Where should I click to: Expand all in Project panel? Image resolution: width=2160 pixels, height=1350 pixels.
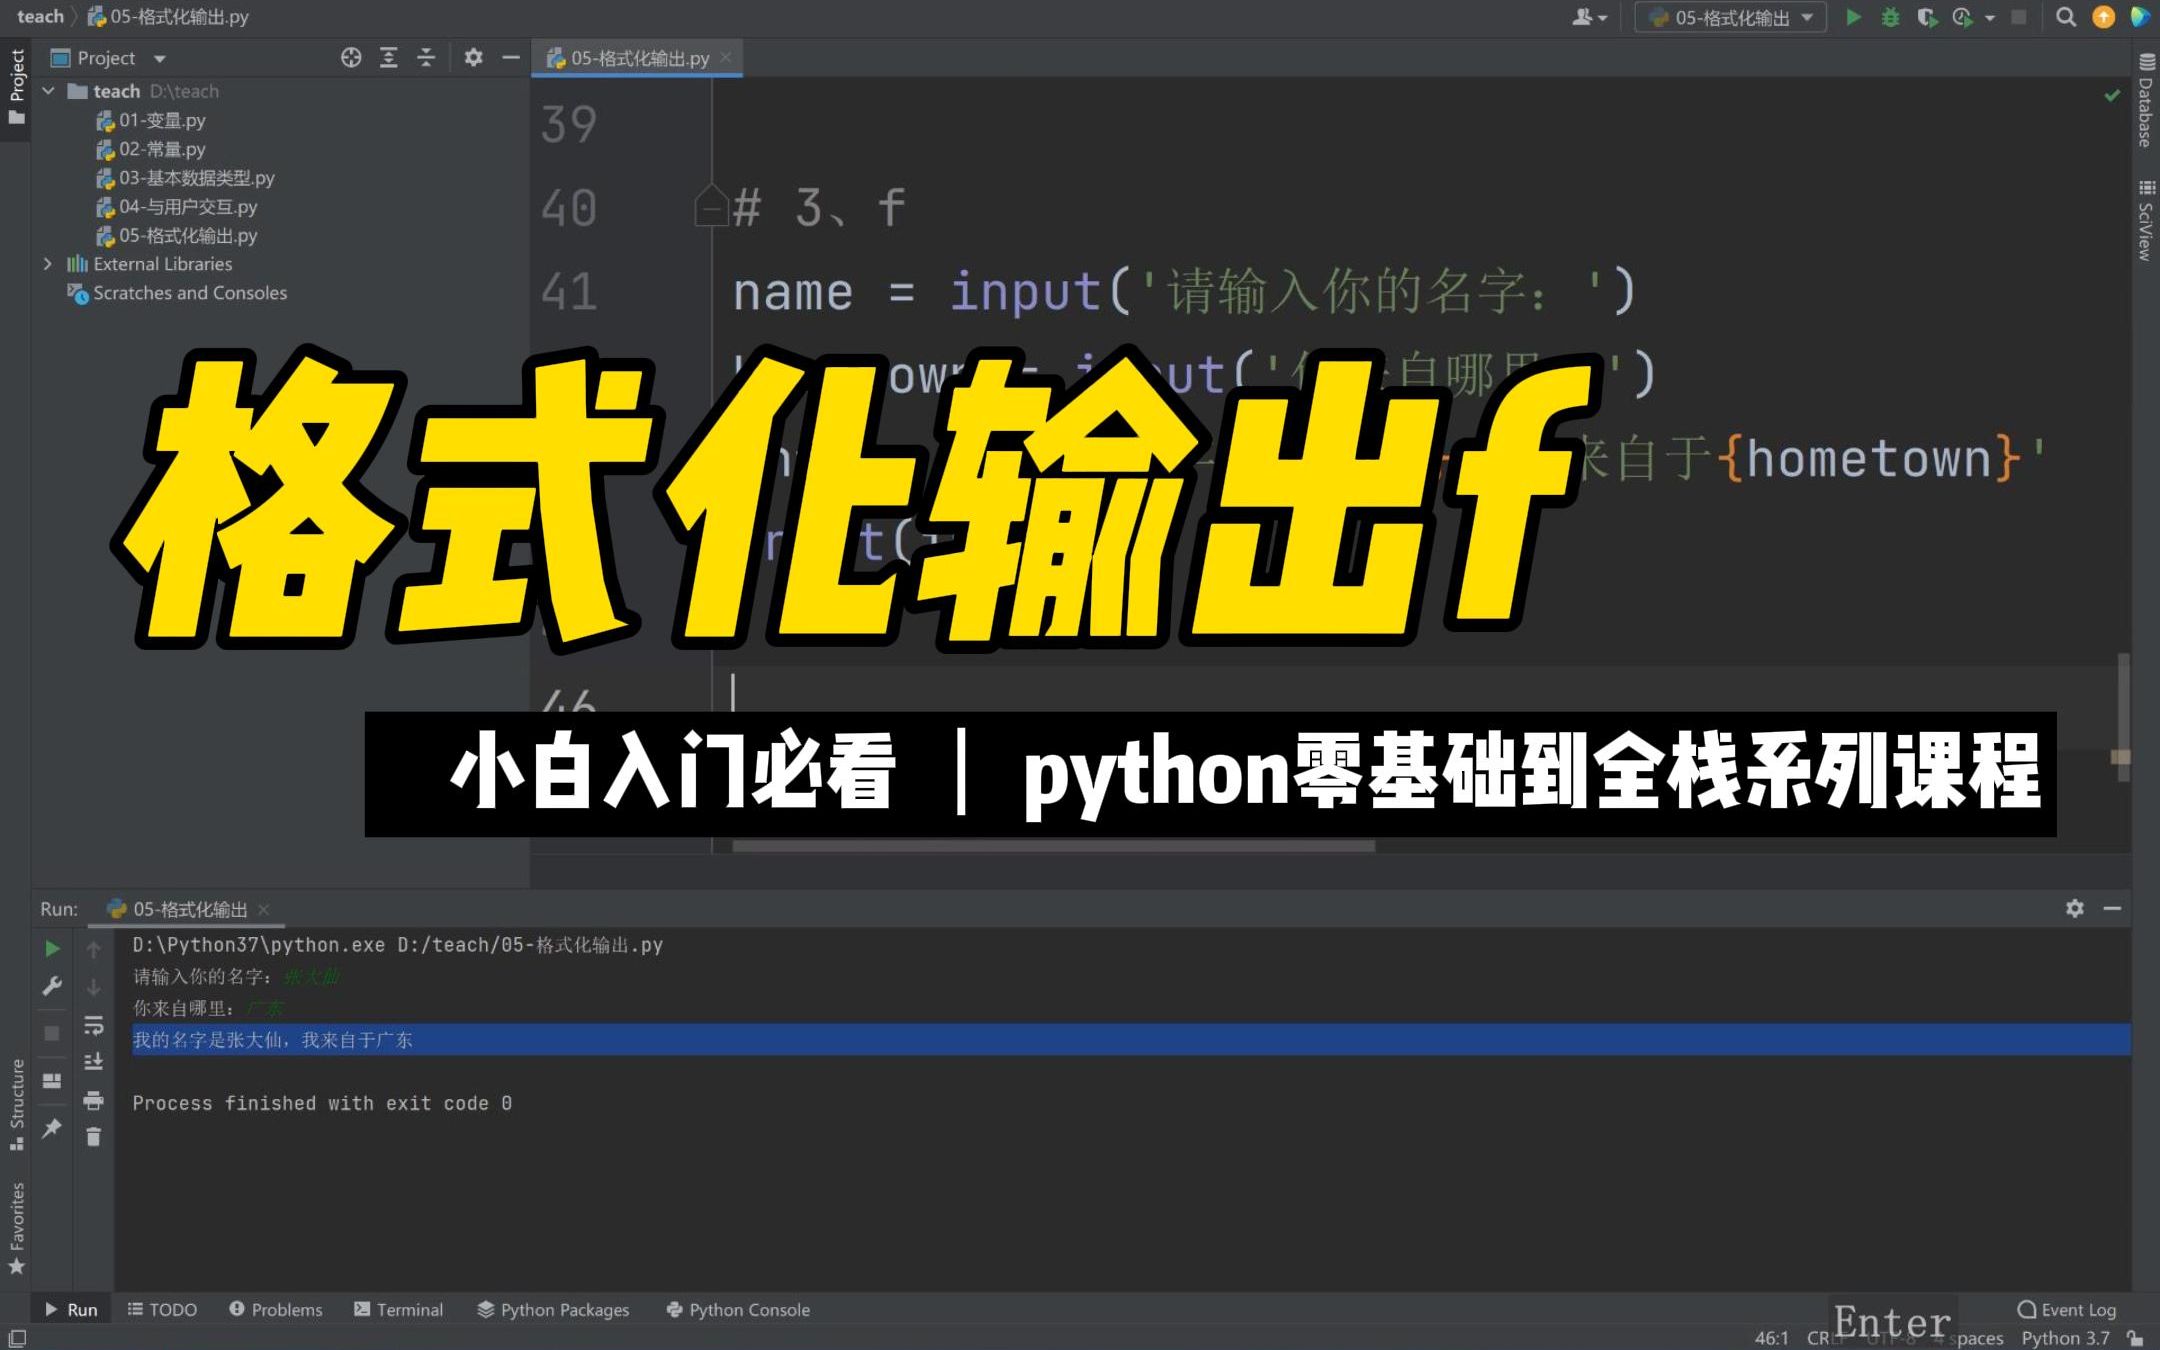[x=389, y=58]
